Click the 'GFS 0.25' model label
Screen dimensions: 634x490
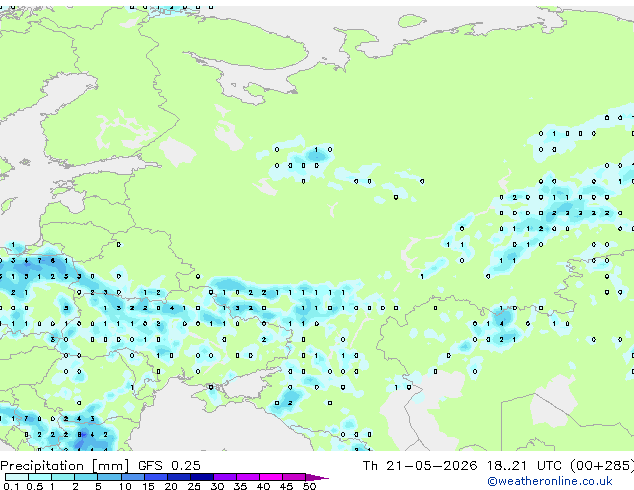pos(169,466)
